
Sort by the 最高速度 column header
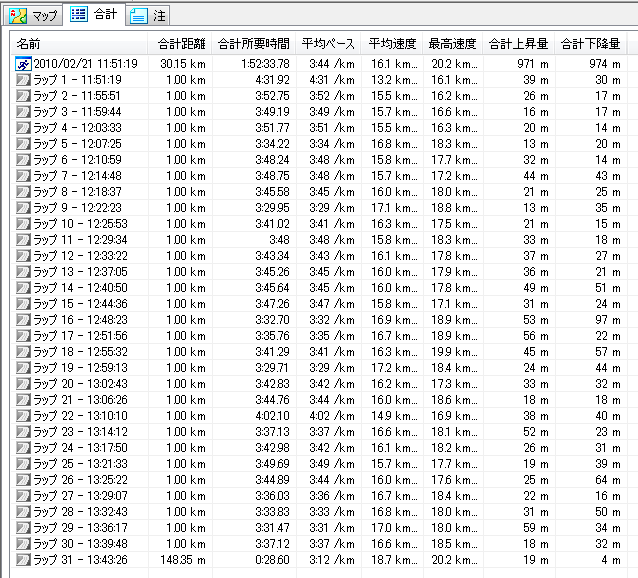point(453,44)
